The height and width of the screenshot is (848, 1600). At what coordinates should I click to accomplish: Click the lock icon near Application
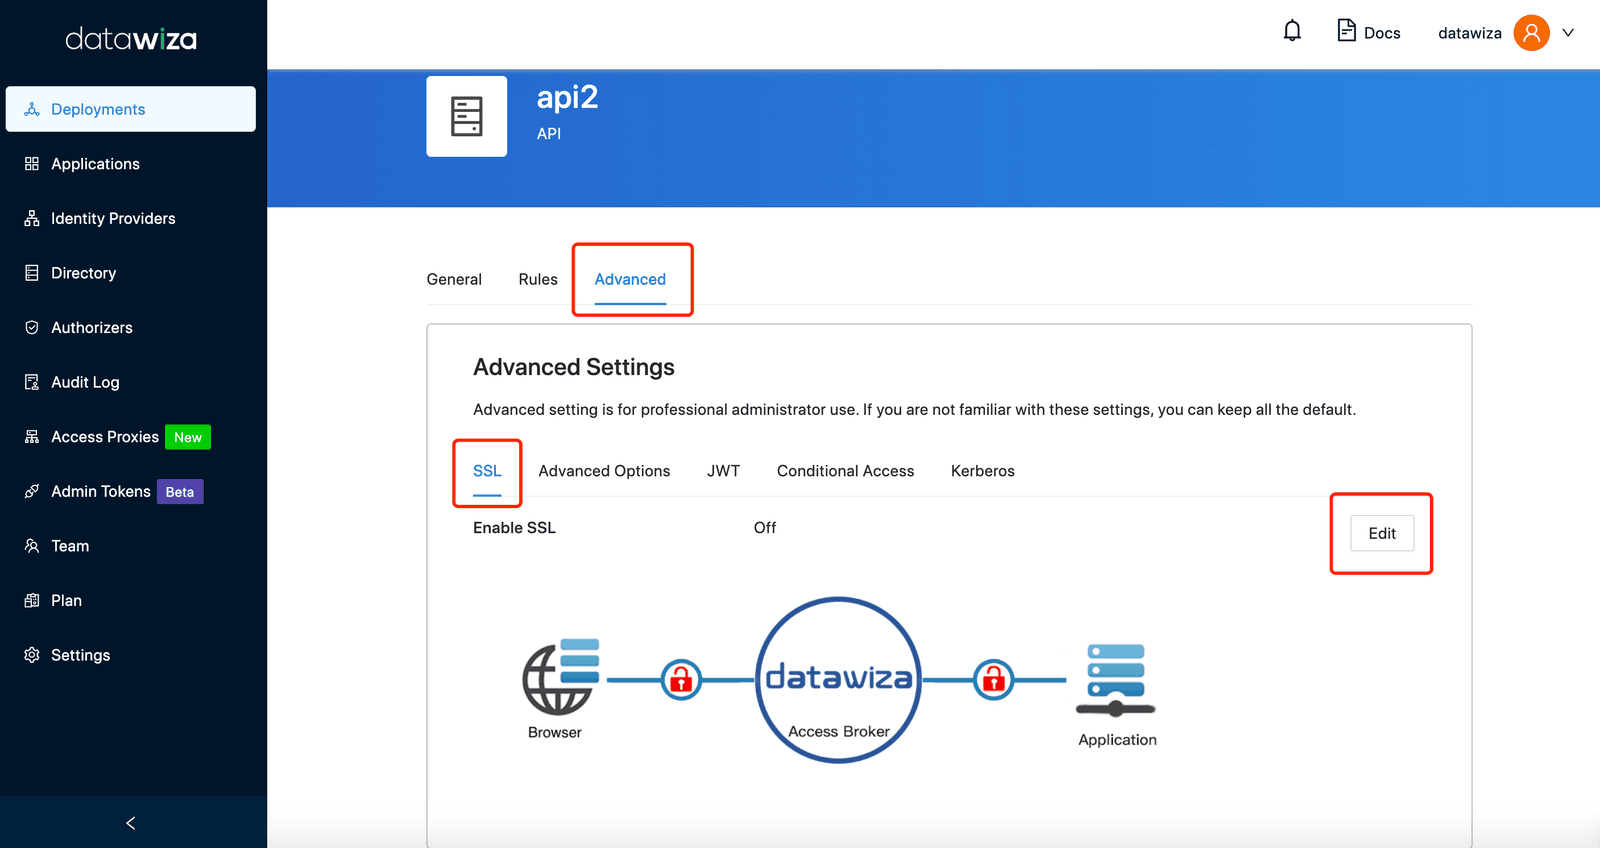(994, 680)
